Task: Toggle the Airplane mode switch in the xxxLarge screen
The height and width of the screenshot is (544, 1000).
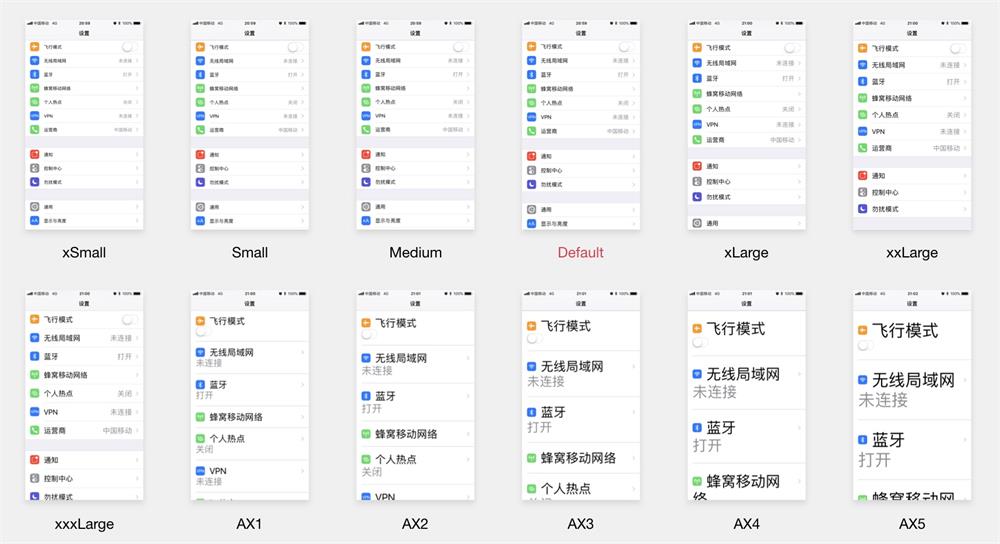Action: click(x=129, y=320)
